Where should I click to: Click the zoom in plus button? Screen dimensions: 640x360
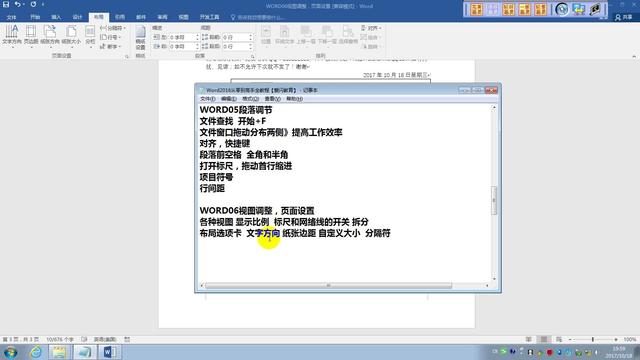(616, 339)
